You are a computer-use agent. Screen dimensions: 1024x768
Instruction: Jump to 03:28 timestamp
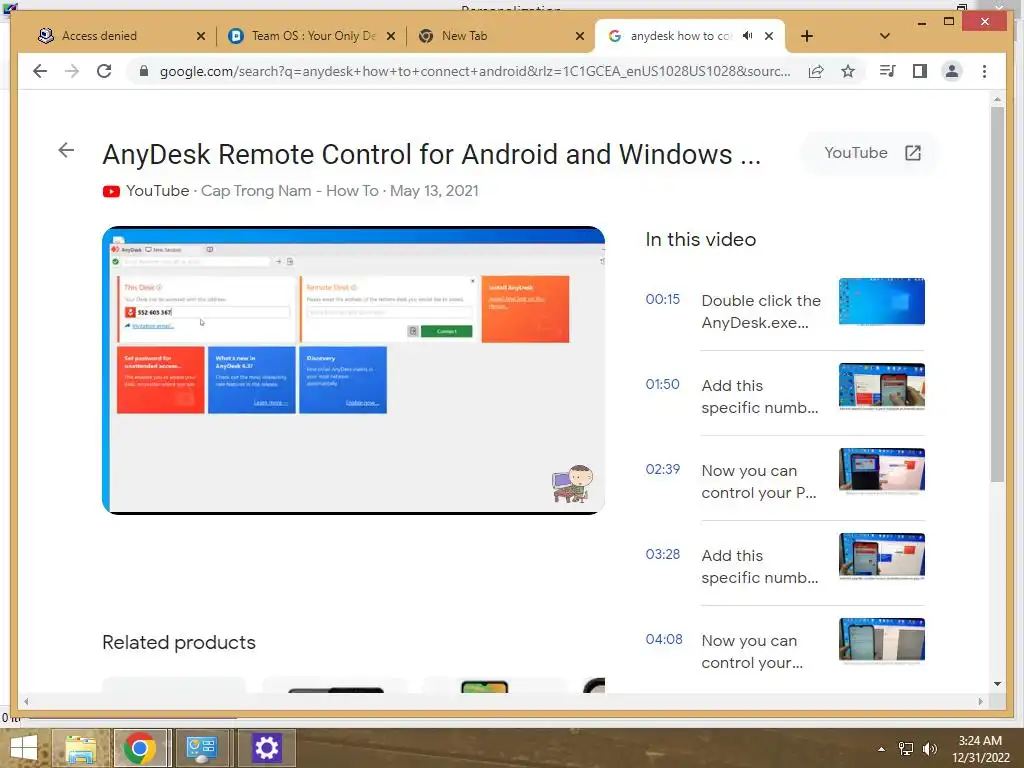[662, 554]
